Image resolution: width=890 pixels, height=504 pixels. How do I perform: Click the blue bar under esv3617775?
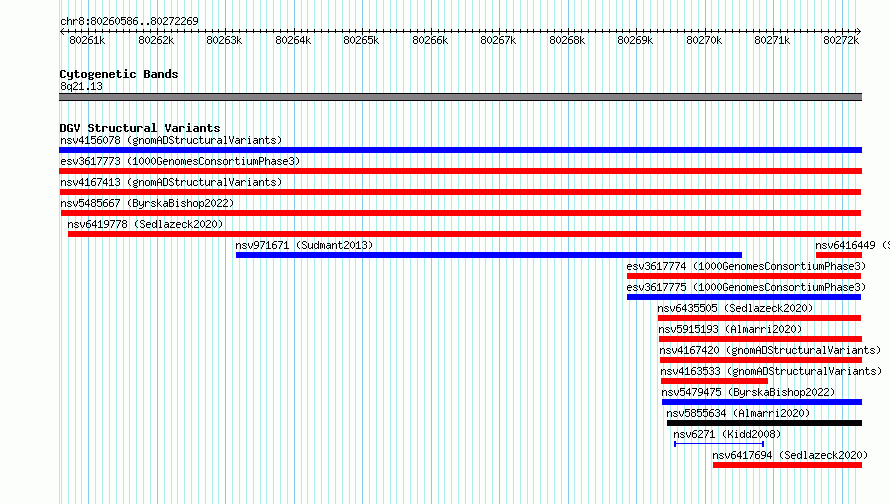pos(744,297)
